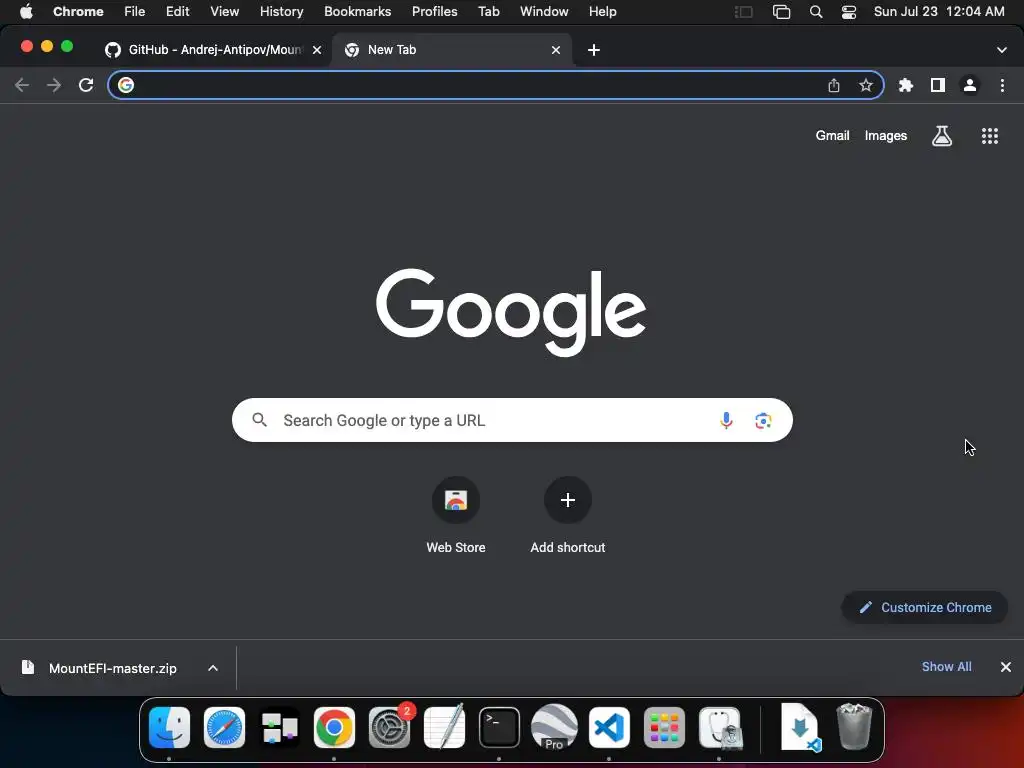The height and width of the screenshot is (768, 1024).
Task: Open System Settings from the Dock
Action: coord(389,728)
